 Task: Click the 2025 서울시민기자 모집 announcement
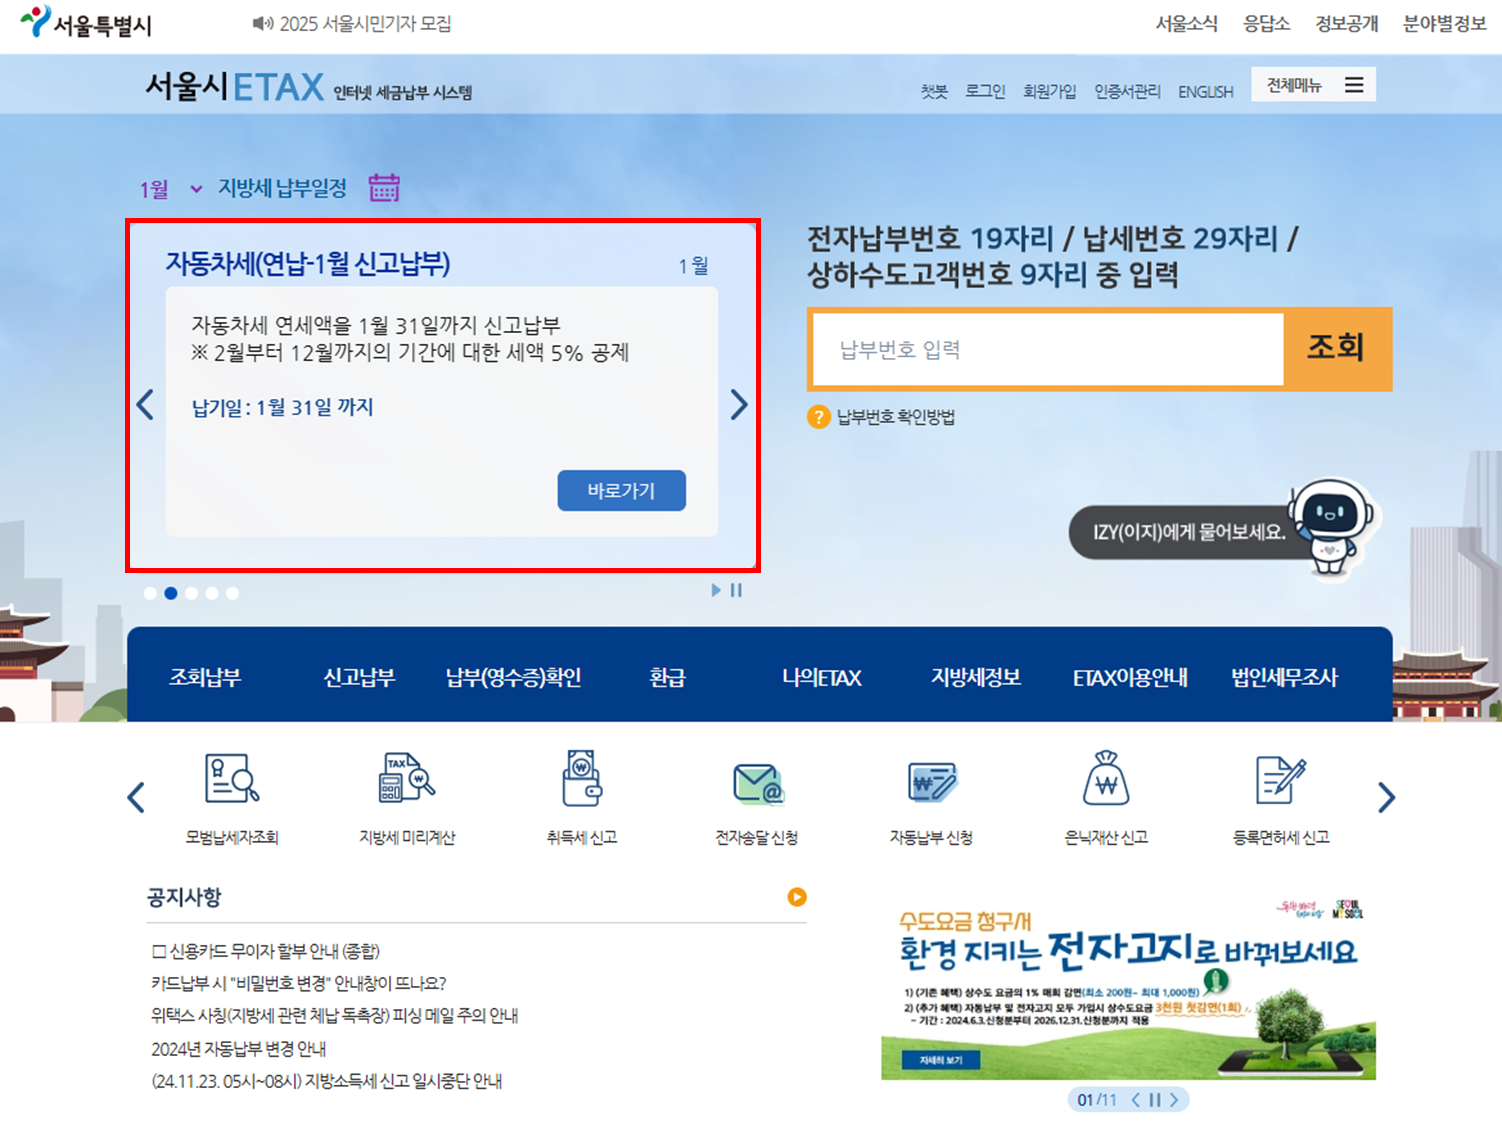[x=365, y=23]
